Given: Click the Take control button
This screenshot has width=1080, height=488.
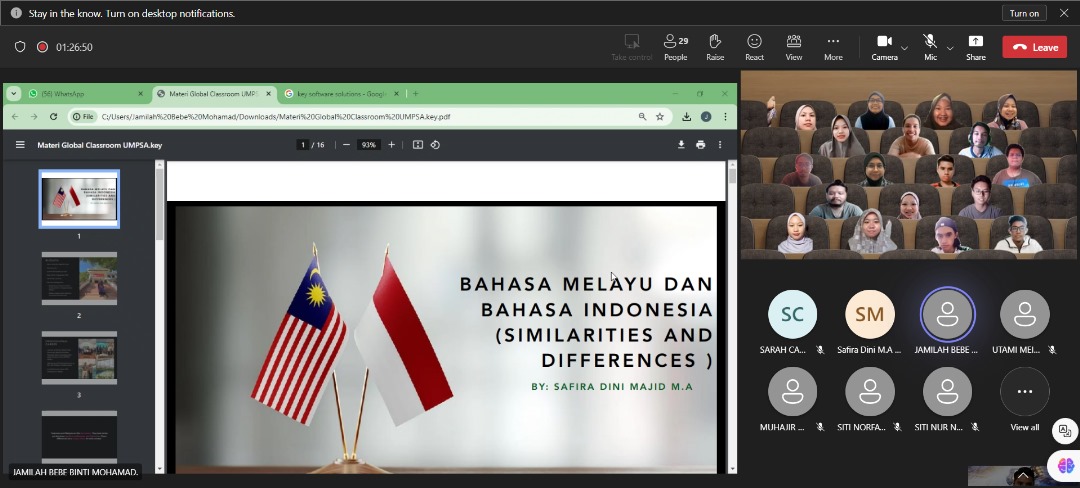Looking at the screenshot, I should pyautogui.click(x=632, y=47).
